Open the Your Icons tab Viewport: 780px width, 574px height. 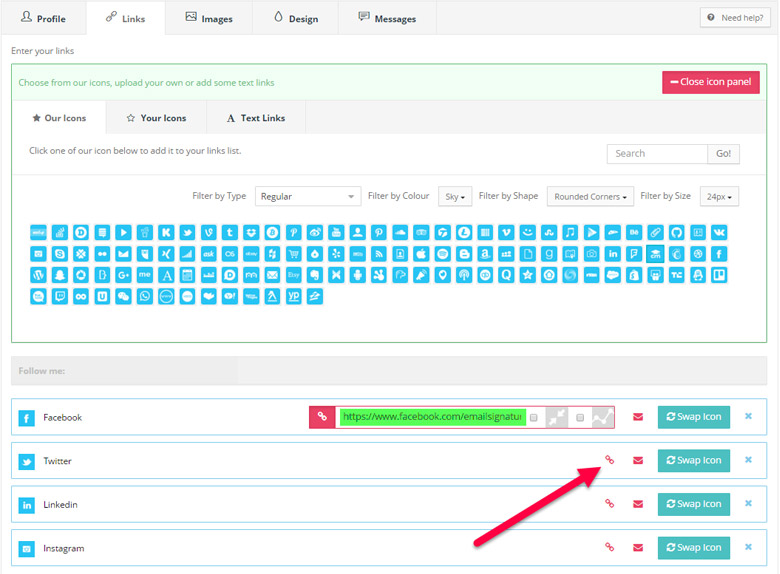(x=156, y=118)
